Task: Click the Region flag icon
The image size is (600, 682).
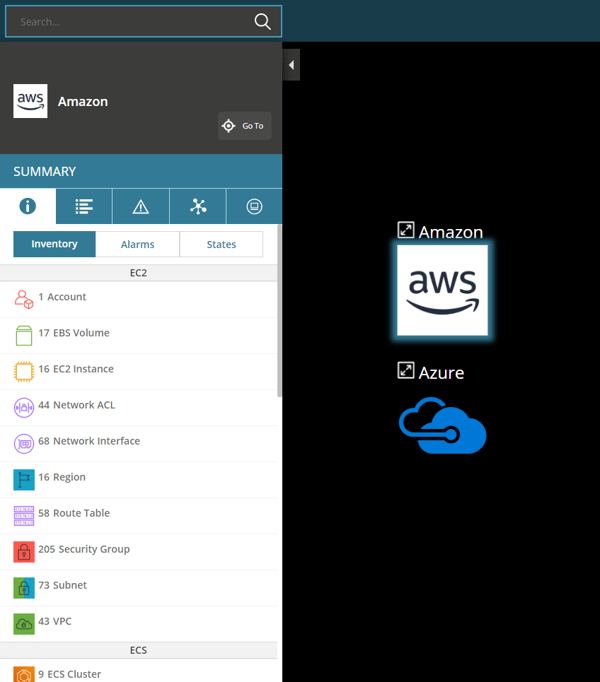Action: pyautogui.click(x=24, y=480)
